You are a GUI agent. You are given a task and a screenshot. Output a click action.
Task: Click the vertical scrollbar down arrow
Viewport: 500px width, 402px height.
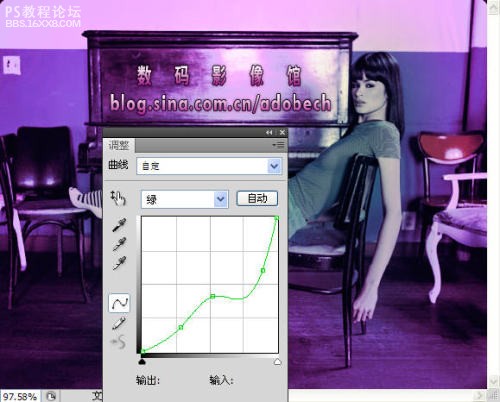click(x=493, y=381)
